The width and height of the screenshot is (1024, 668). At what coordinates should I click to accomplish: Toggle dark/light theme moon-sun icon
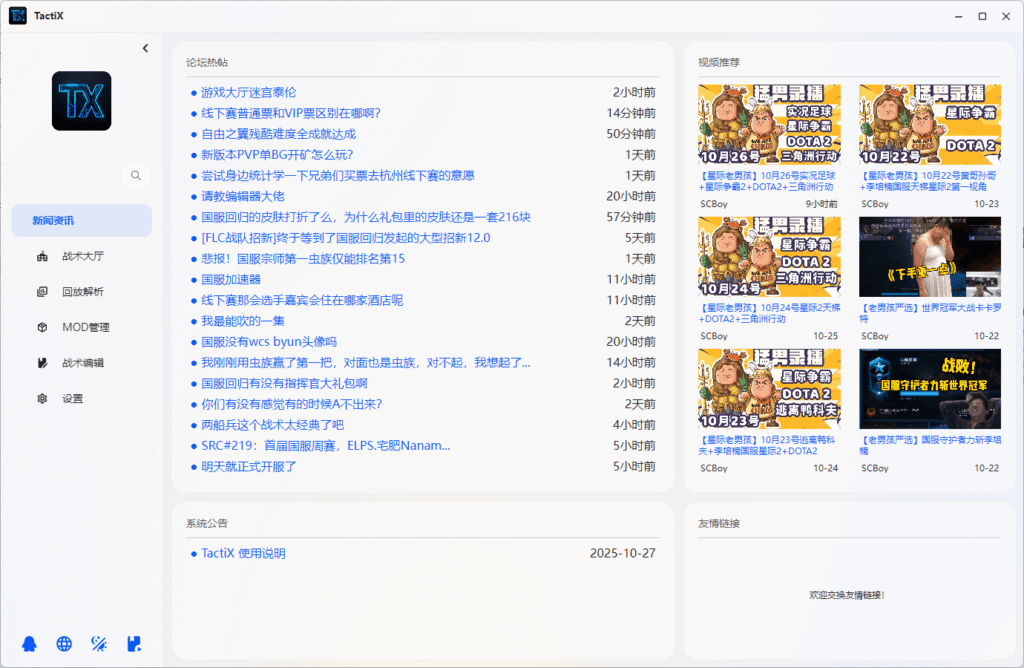click(99, 644)
